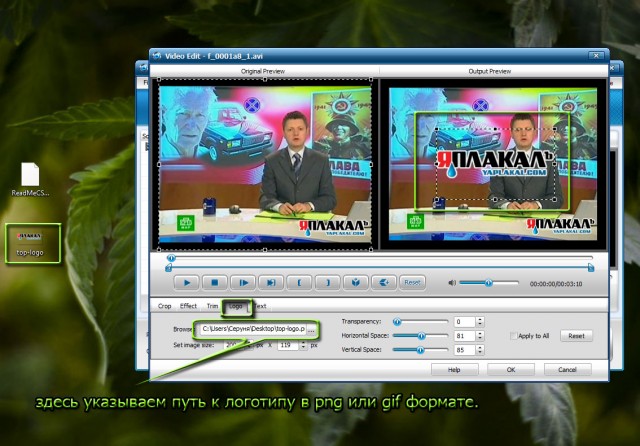Click the Transparency value field
This screenshot has width=640, height=446.
(464, 322)
